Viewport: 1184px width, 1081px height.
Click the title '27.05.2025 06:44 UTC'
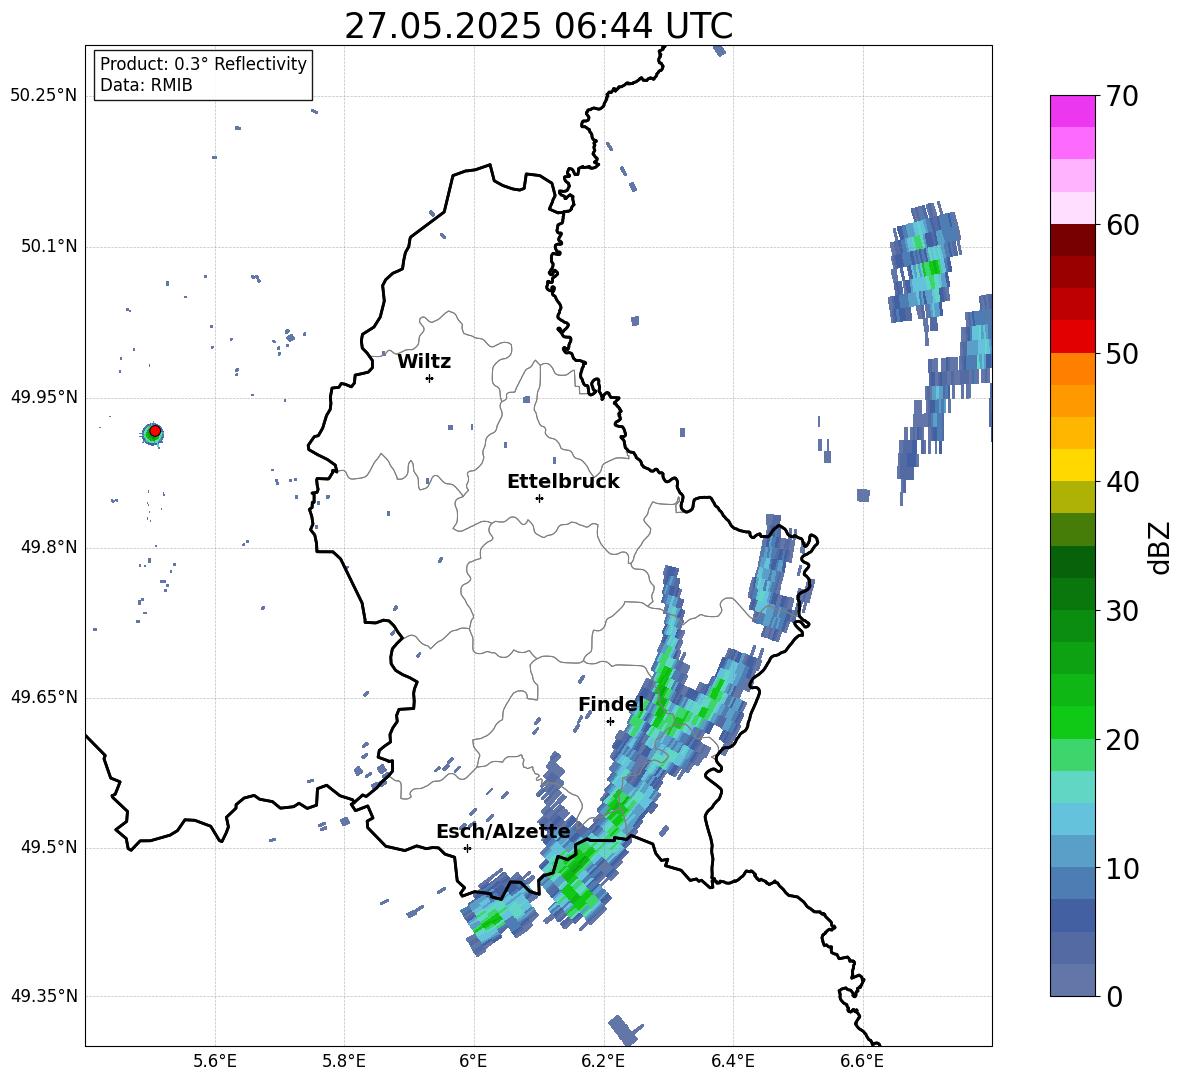[x=538, y=26]
